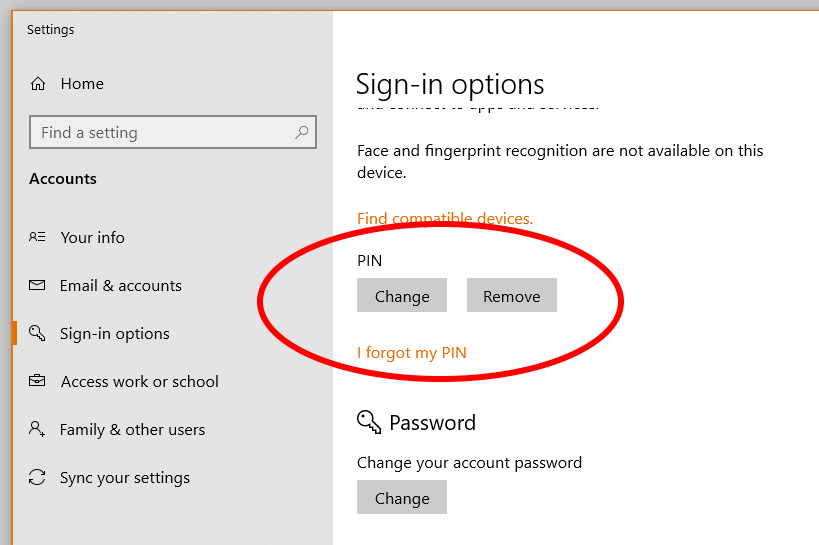
Task: Click the key icon beside the Password heading
Action: click(369, 422)
